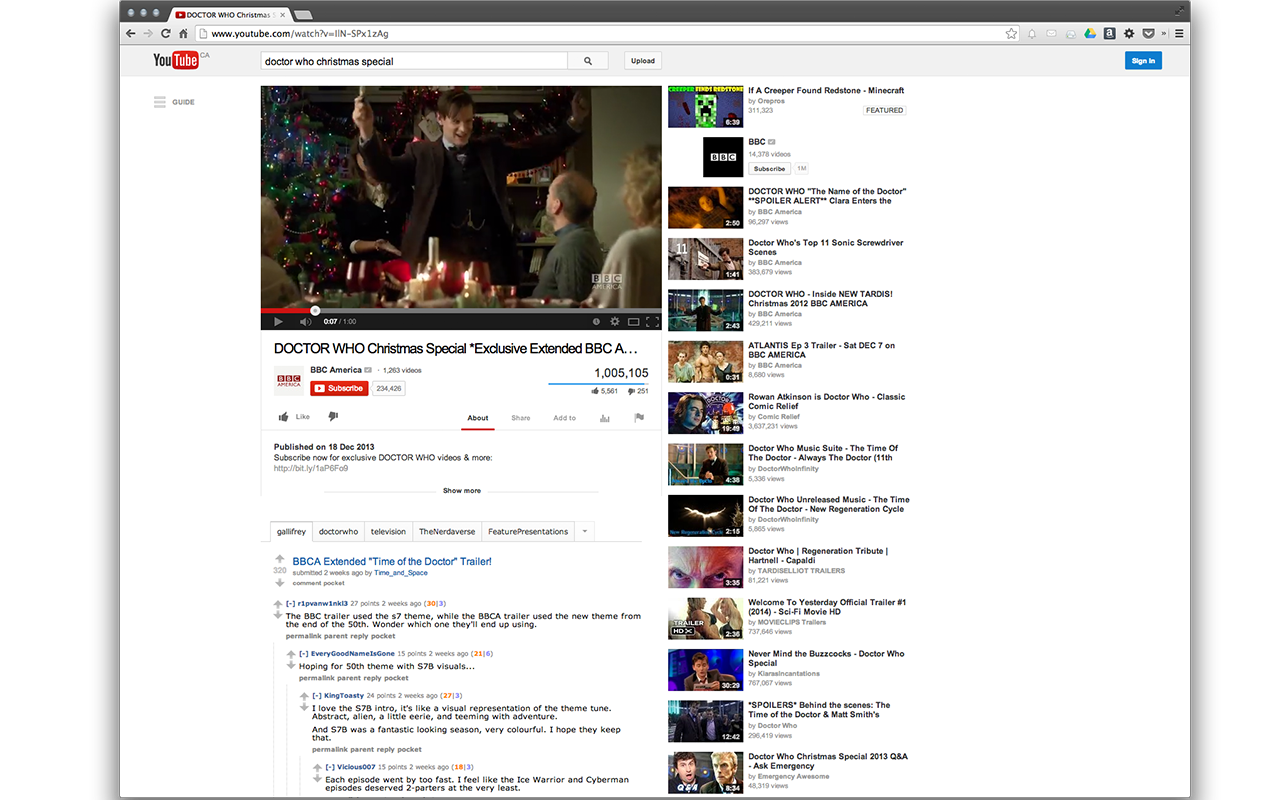Show hidden extensions via the chevron

(1164, 33)
